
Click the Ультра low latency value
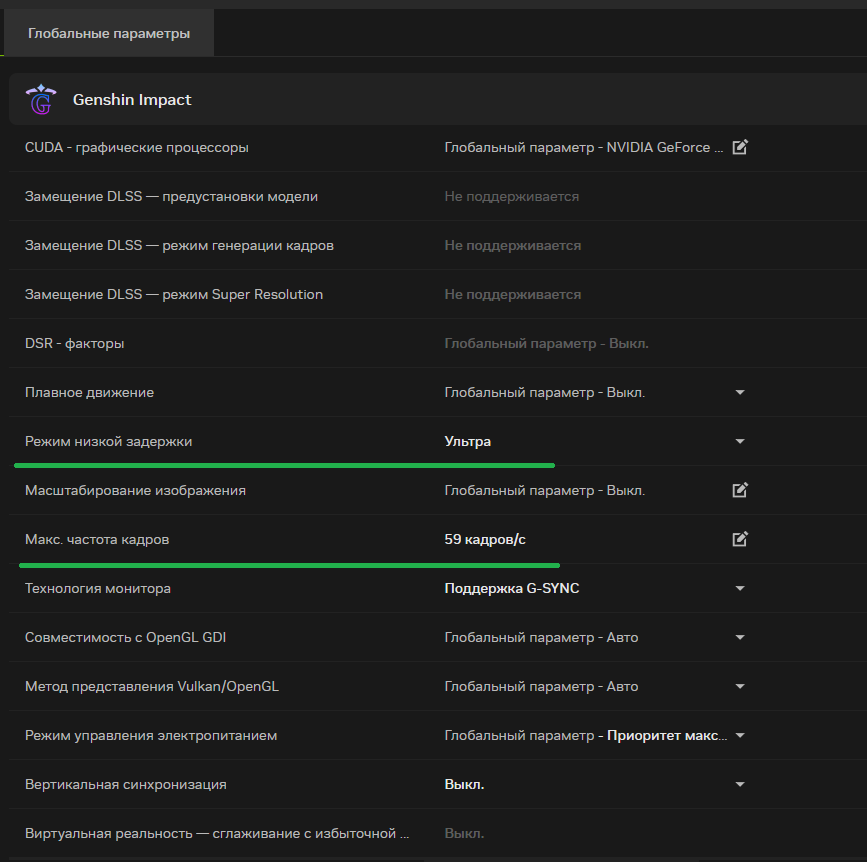point(468,442)
